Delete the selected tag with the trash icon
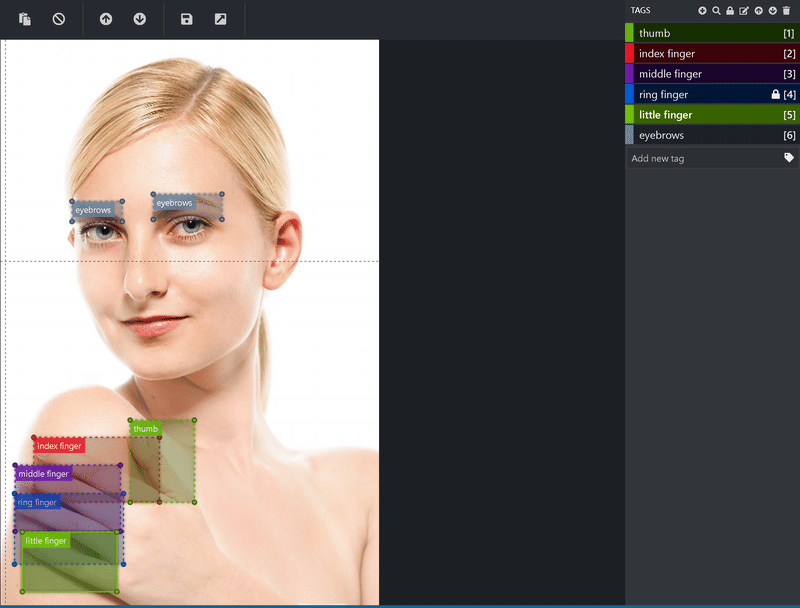This screenshot has width=800, height=608. (x=786, y=11)
